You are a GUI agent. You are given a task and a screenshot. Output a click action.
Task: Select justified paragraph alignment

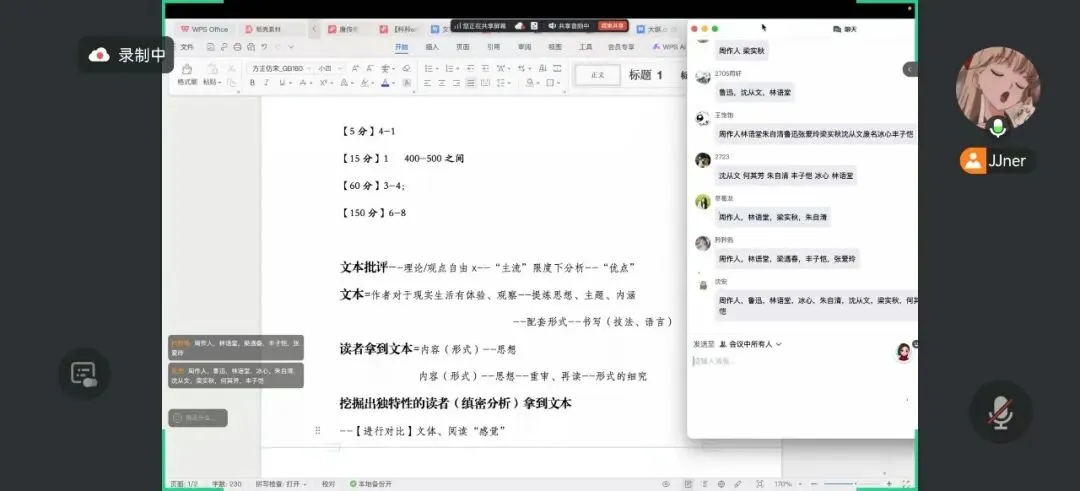pos(470,83)
